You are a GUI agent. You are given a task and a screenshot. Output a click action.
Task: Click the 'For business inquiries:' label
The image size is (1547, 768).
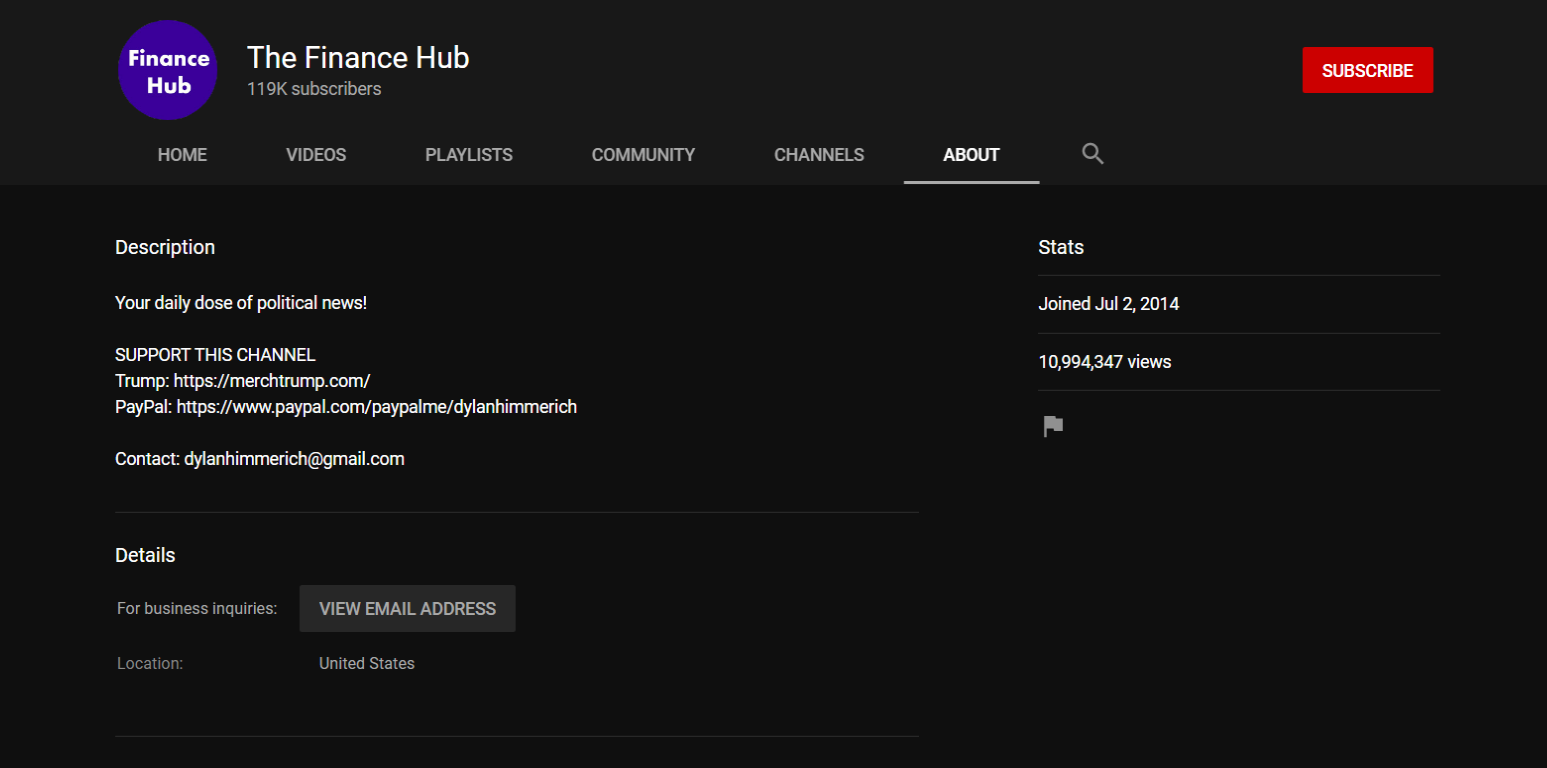pos(197,608)
